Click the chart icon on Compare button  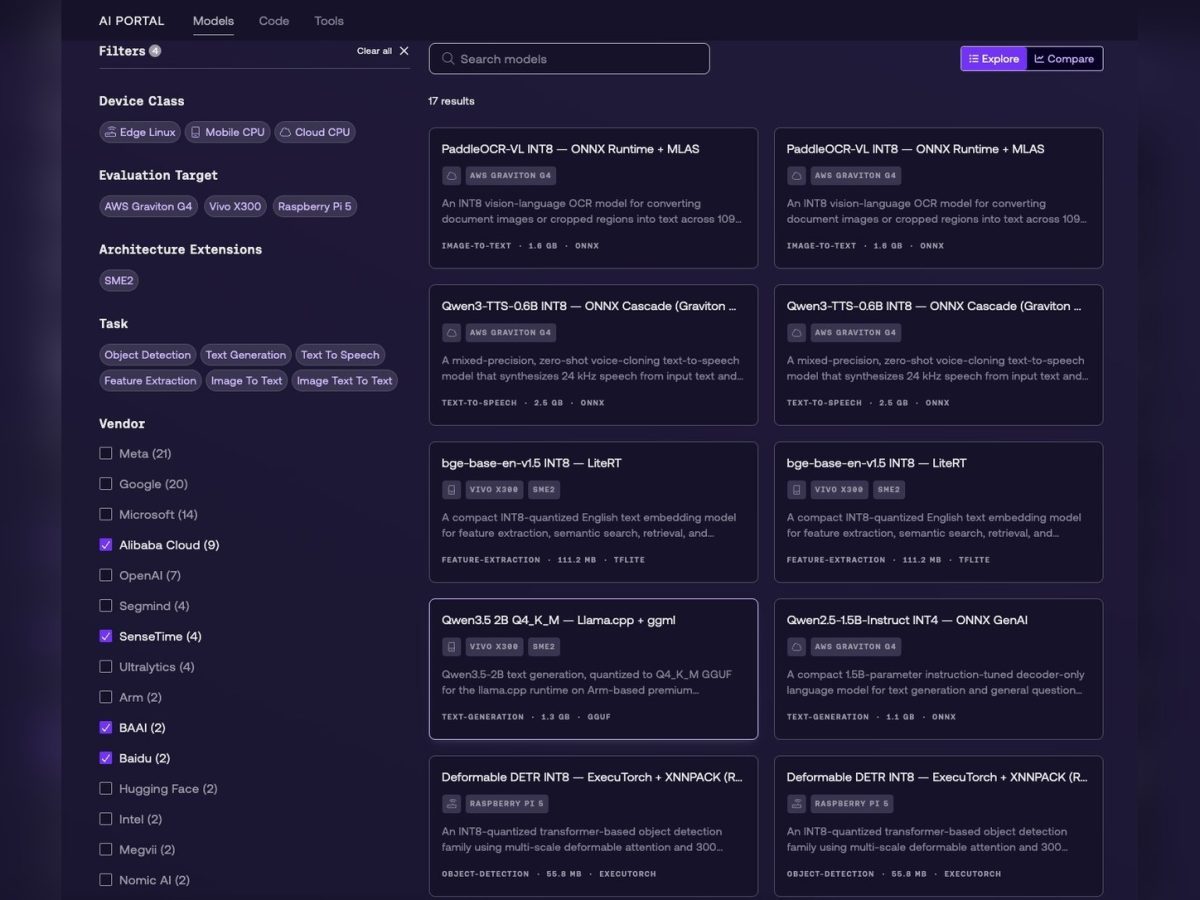pos(1039,59)
